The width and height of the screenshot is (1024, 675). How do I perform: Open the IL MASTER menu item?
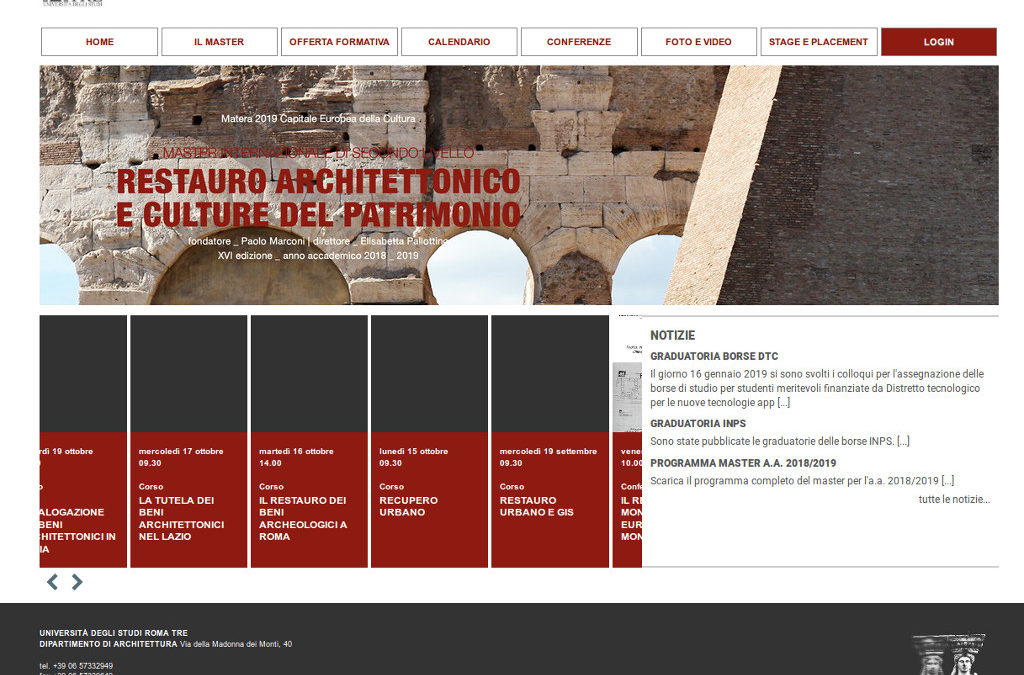(x=219, y=42)
